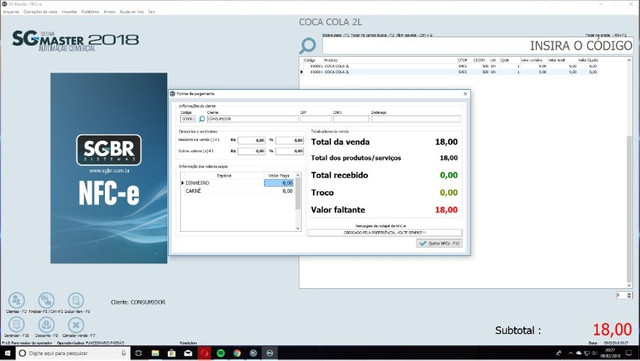Click the NFC-e footer message field
The width and height of the screenshot is (640, 361).
(385, 232)
